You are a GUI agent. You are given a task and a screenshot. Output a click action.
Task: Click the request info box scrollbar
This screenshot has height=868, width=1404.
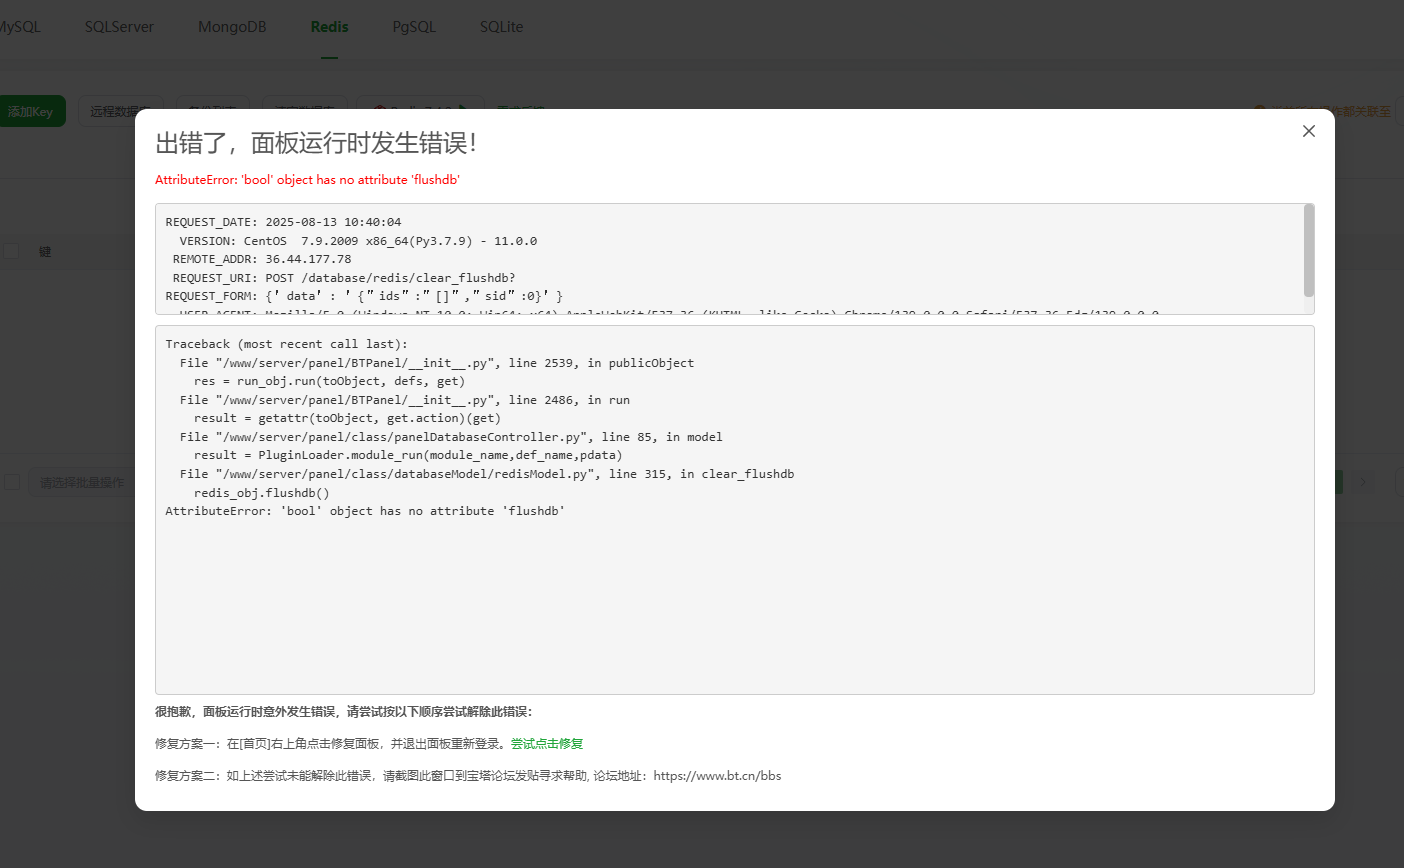point(1309,251)
